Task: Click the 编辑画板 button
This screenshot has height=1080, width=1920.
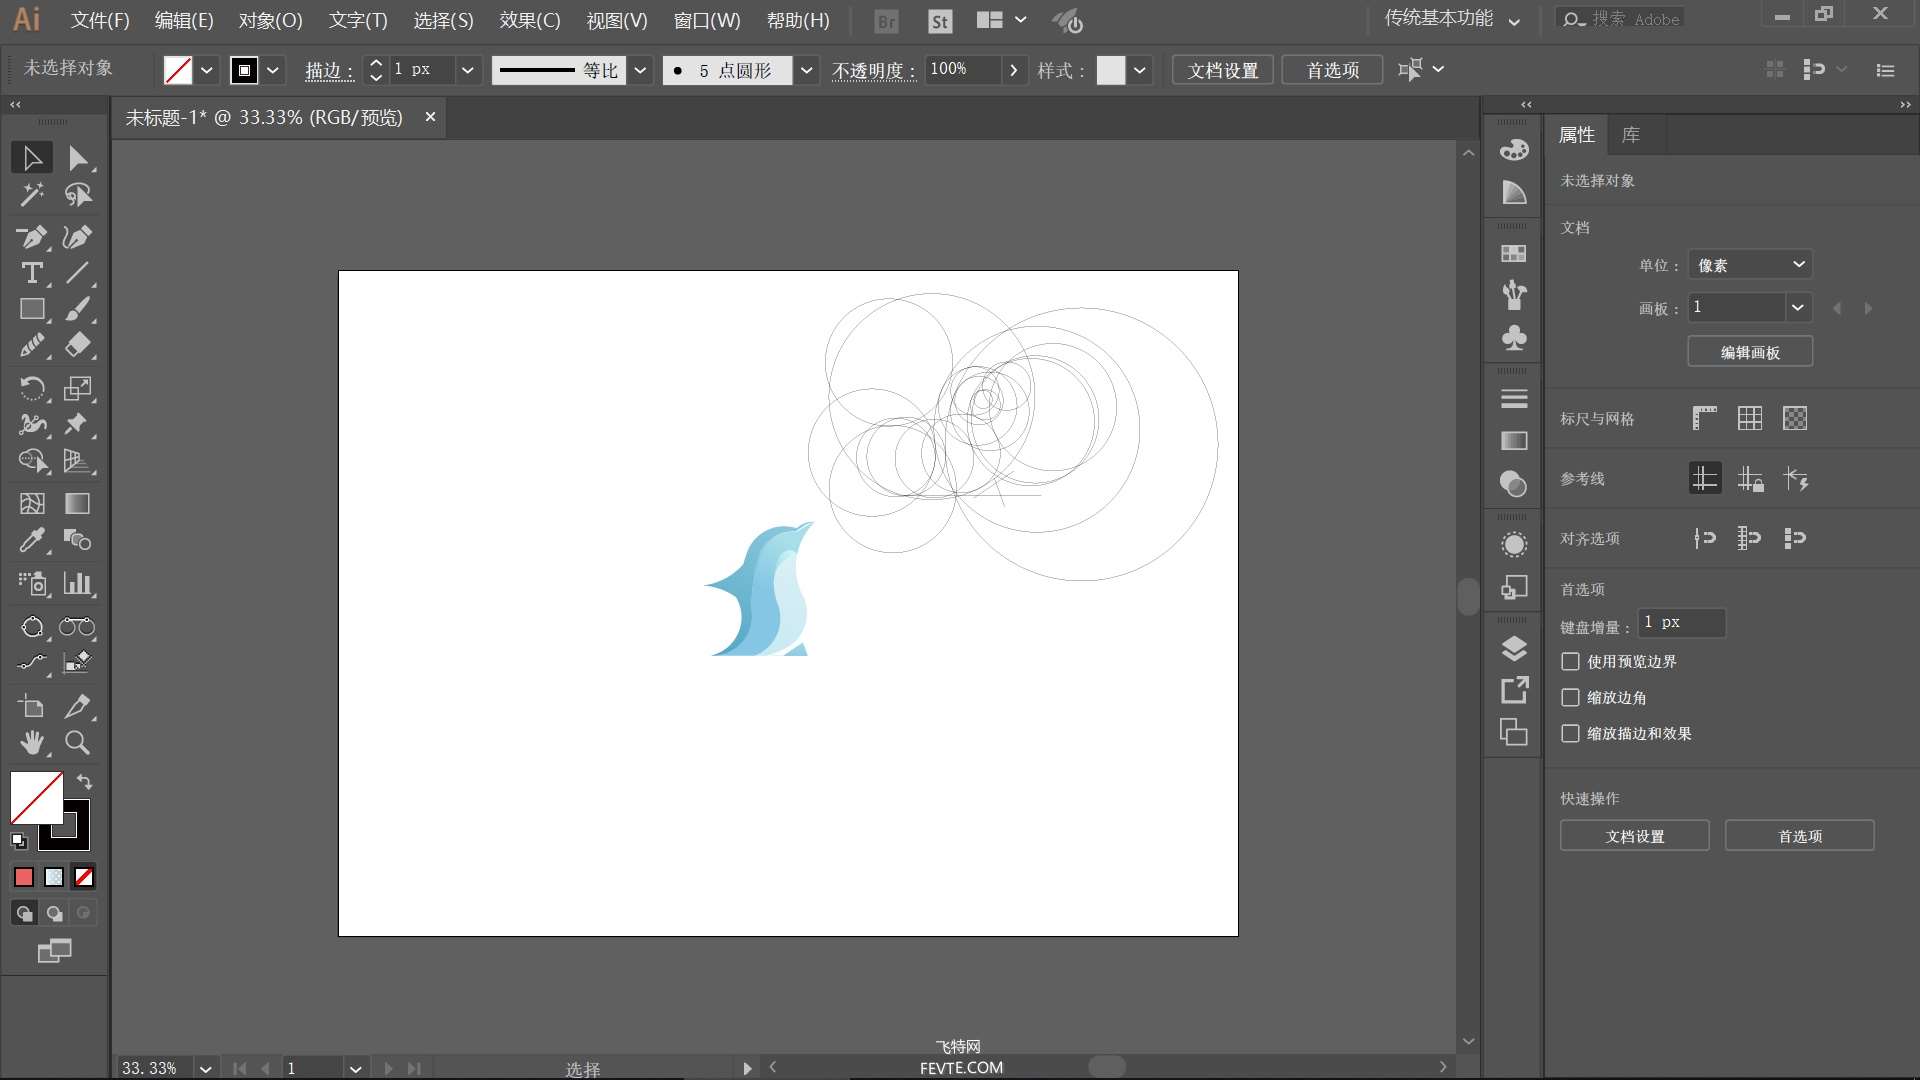Action: tap(1750, 352)
